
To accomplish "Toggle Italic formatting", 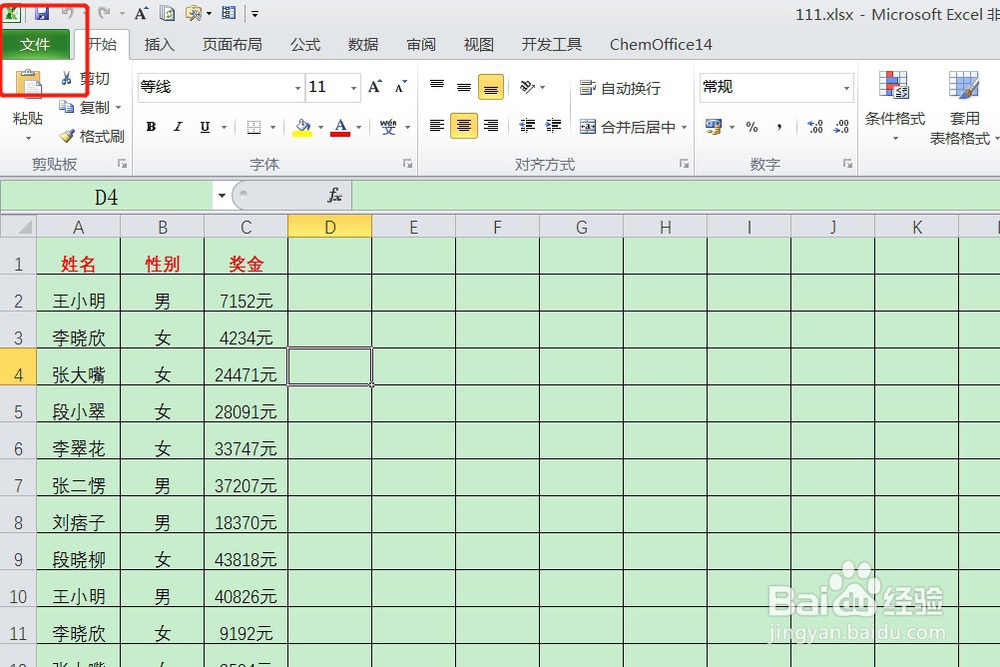I will click(178, 127).
